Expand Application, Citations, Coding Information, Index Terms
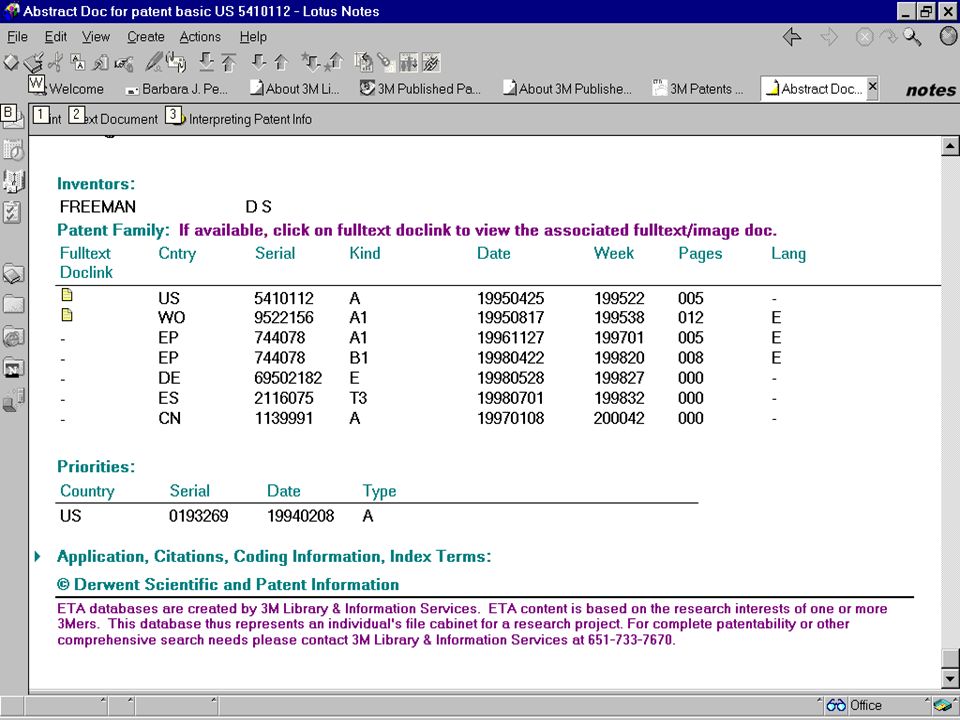The image size is (960, 720). 38,557
